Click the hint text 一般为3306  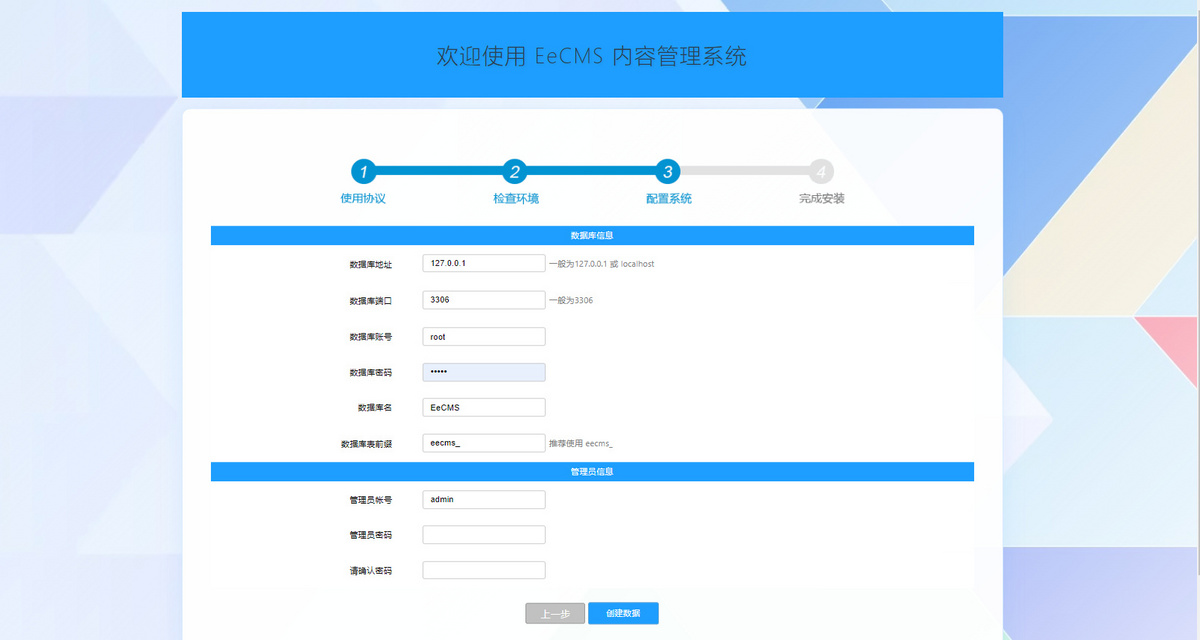pyautogui.click(x=571, y=301)
